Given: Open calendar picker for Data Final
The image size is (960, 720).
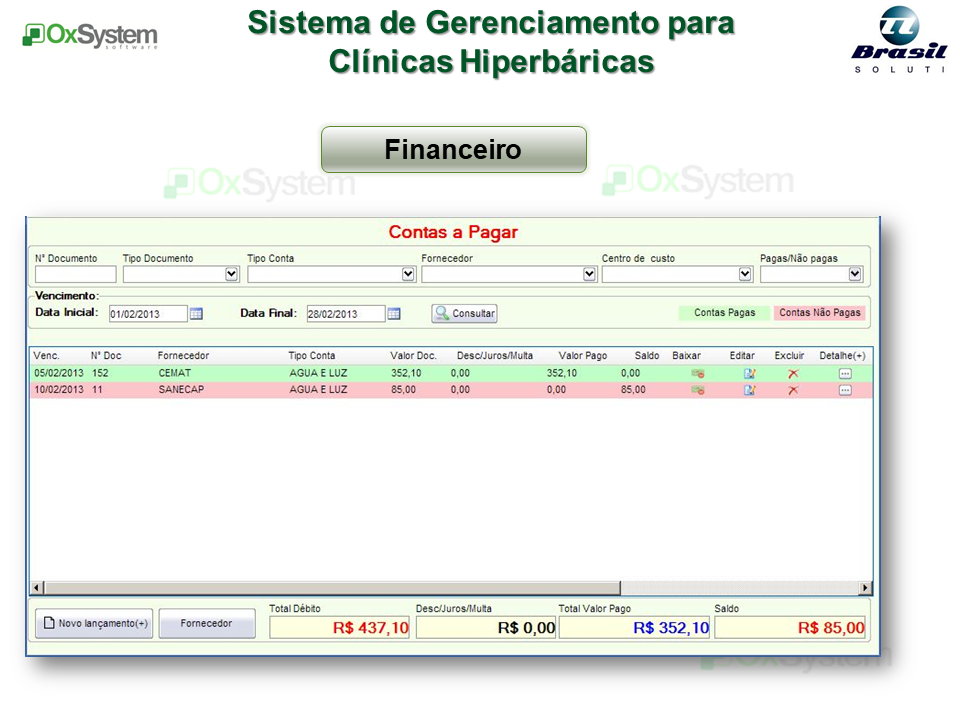Looking at the screenshot, I should pyautogui.click(x=394, y=314).
